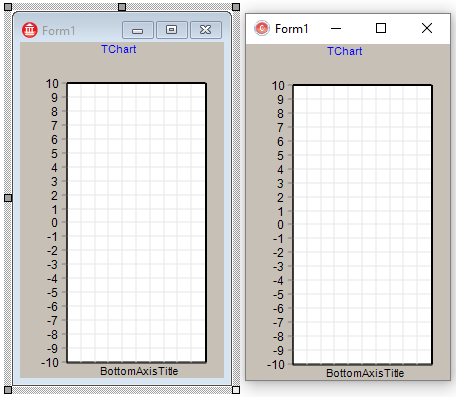Click the top-right designer sizing handle
Screen dimensions: 456x397
click(236, 7)
